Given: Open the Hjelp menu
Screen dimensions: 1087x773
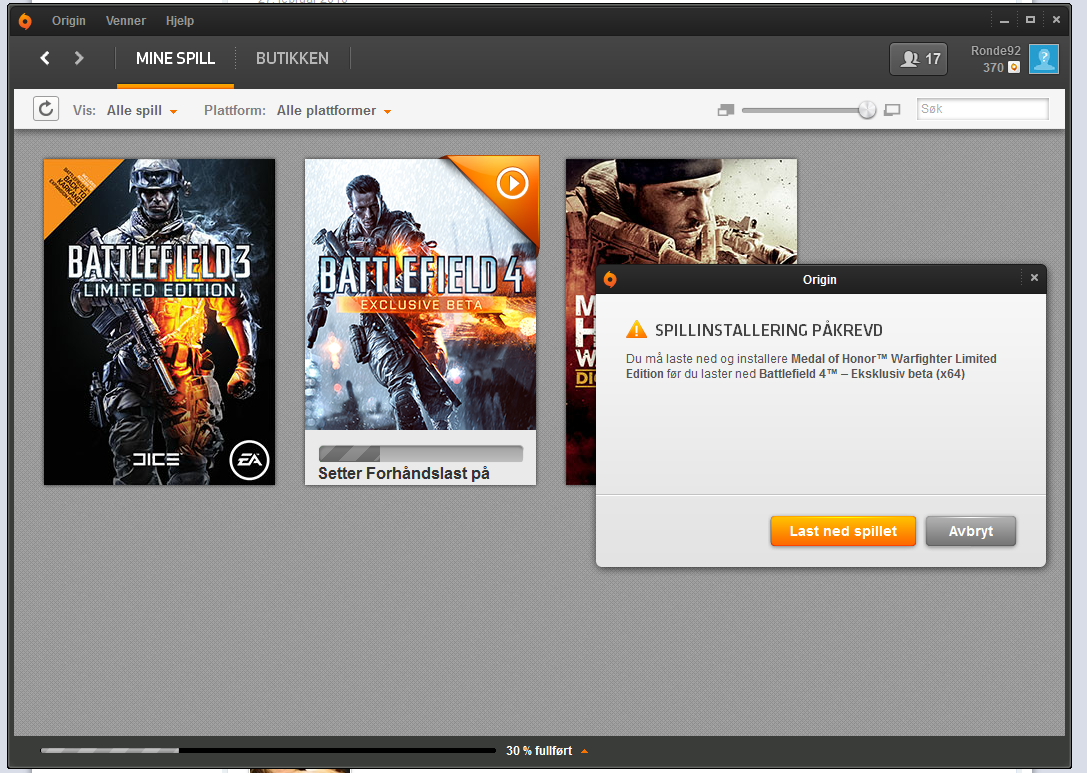Looking at the screenshot, I should 180,21.
